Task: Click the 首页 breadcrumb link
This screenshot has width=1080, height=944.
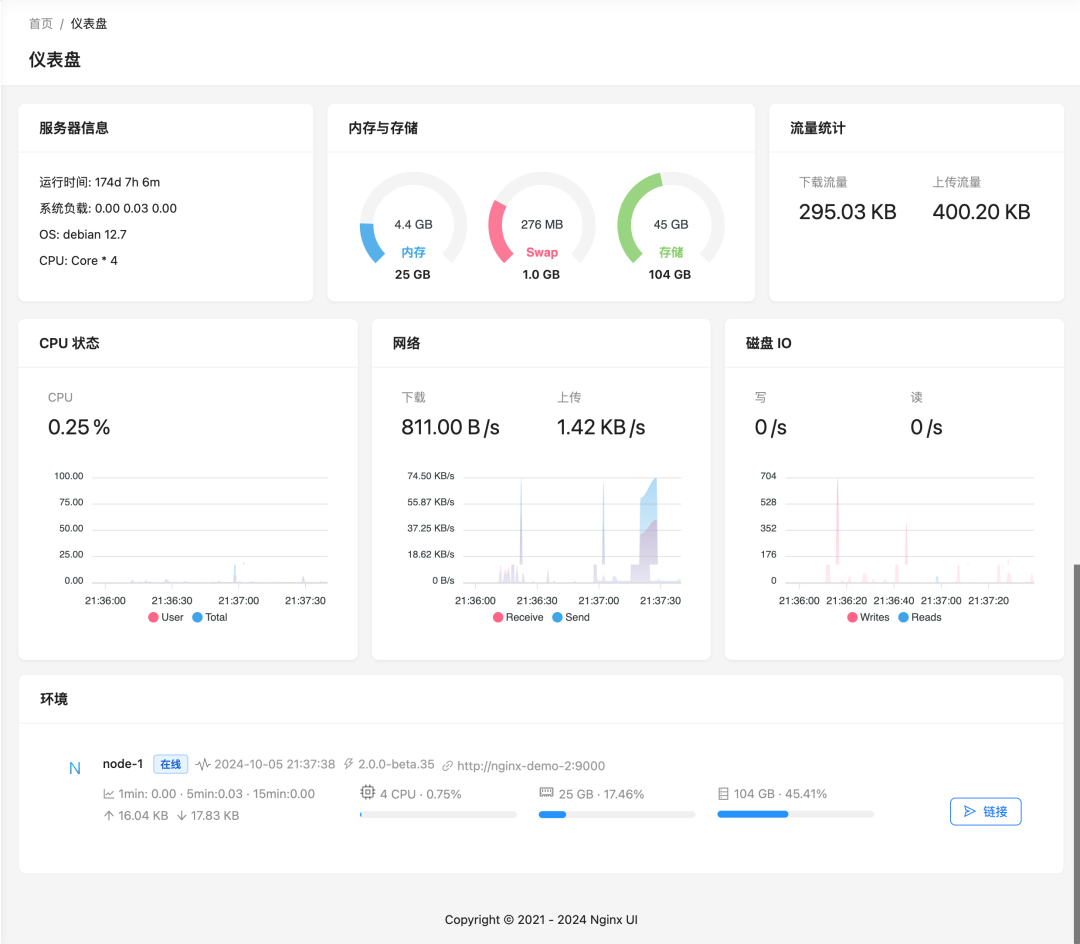Action: pos(41,23)
